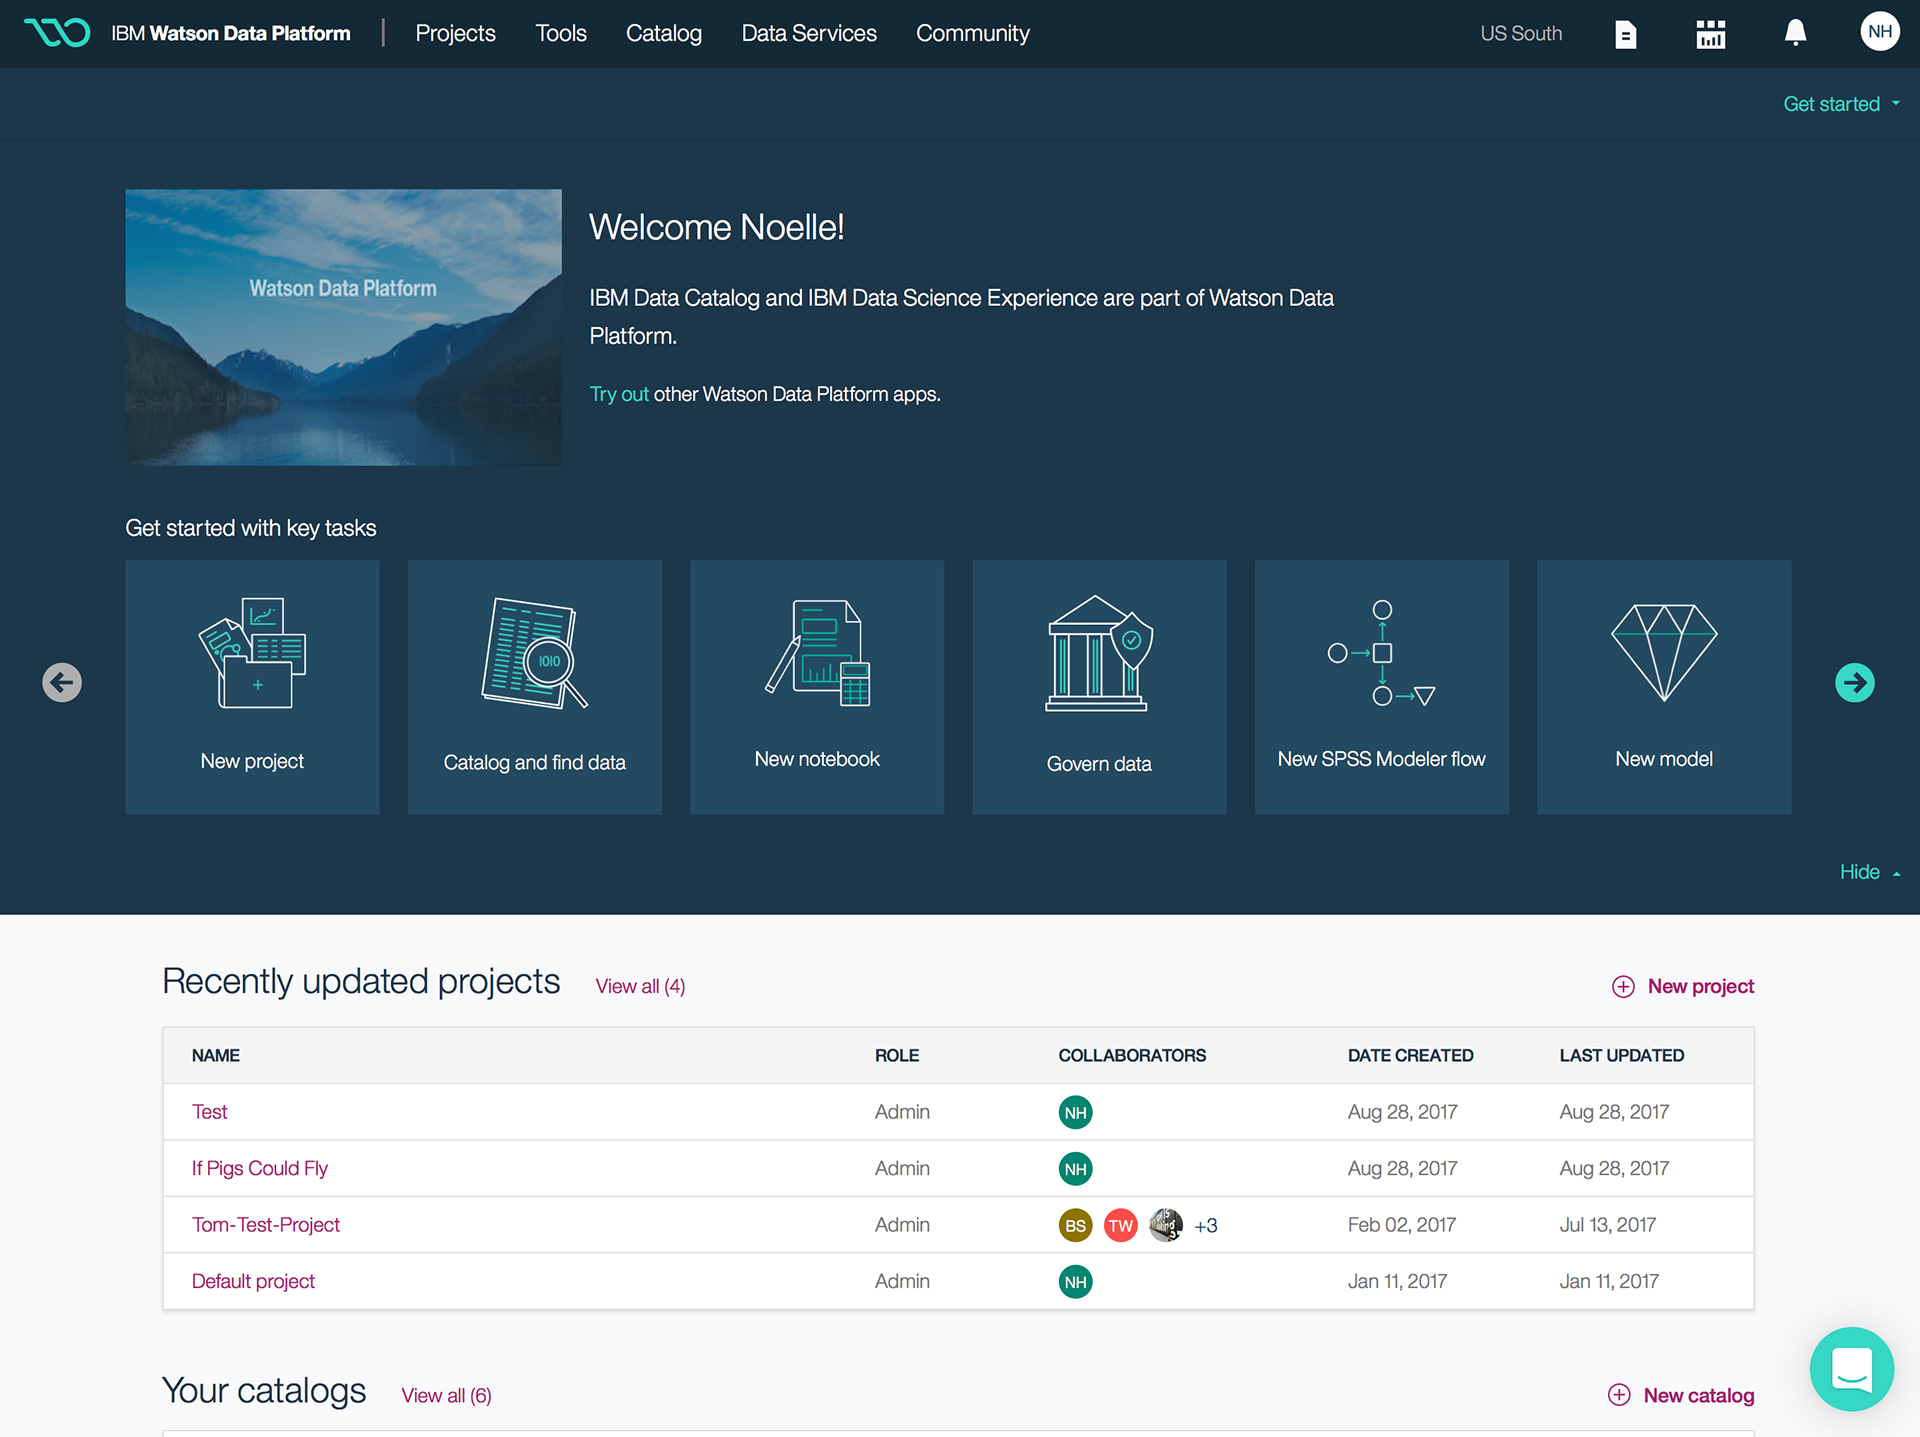Click the COLLABORATORS column header
The image size is (1920, 1437).
[x=1132, y=1055]
